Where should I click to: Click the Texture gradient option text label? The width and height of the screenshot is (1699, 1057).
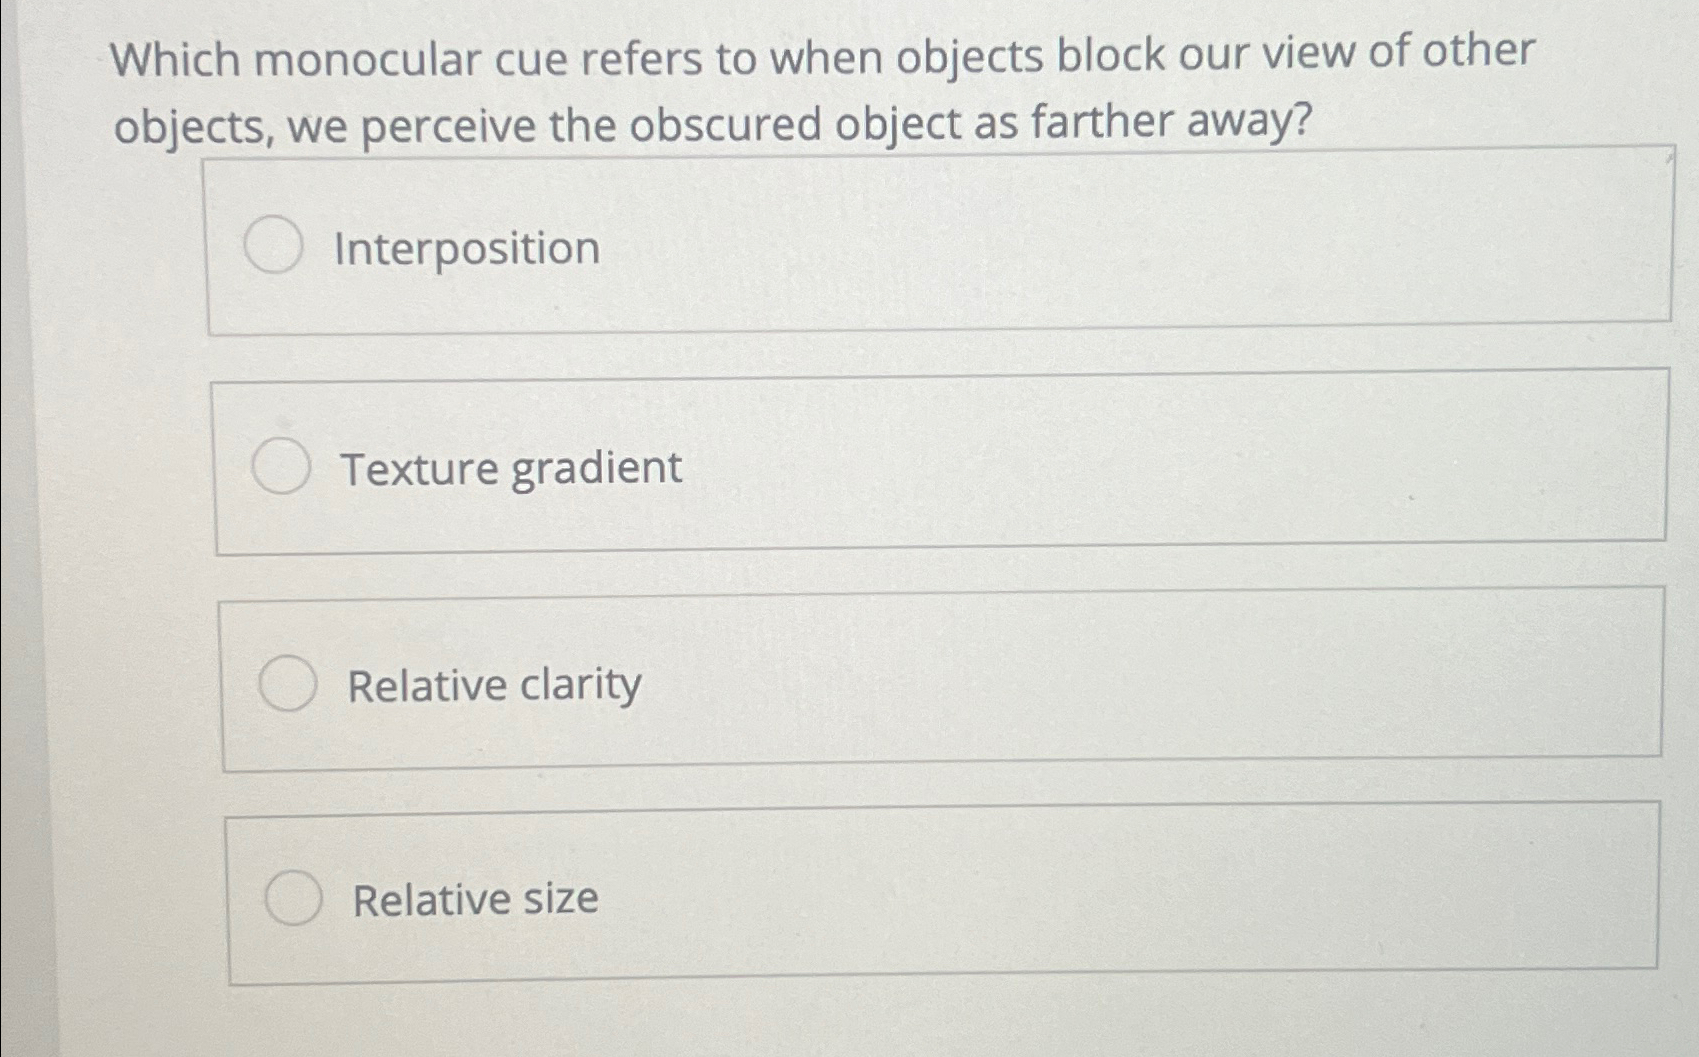point(510,466)
